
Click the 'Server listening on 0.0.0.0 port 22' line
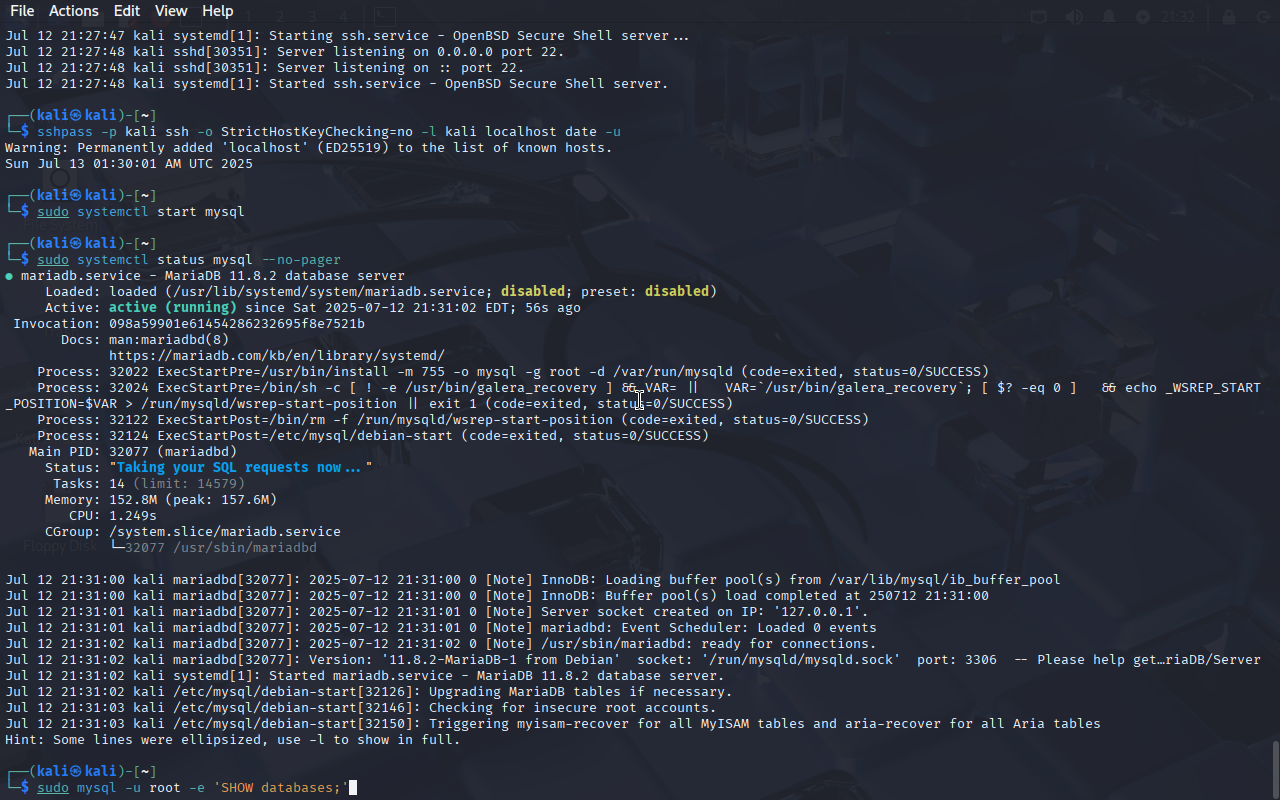coord(285,52)
